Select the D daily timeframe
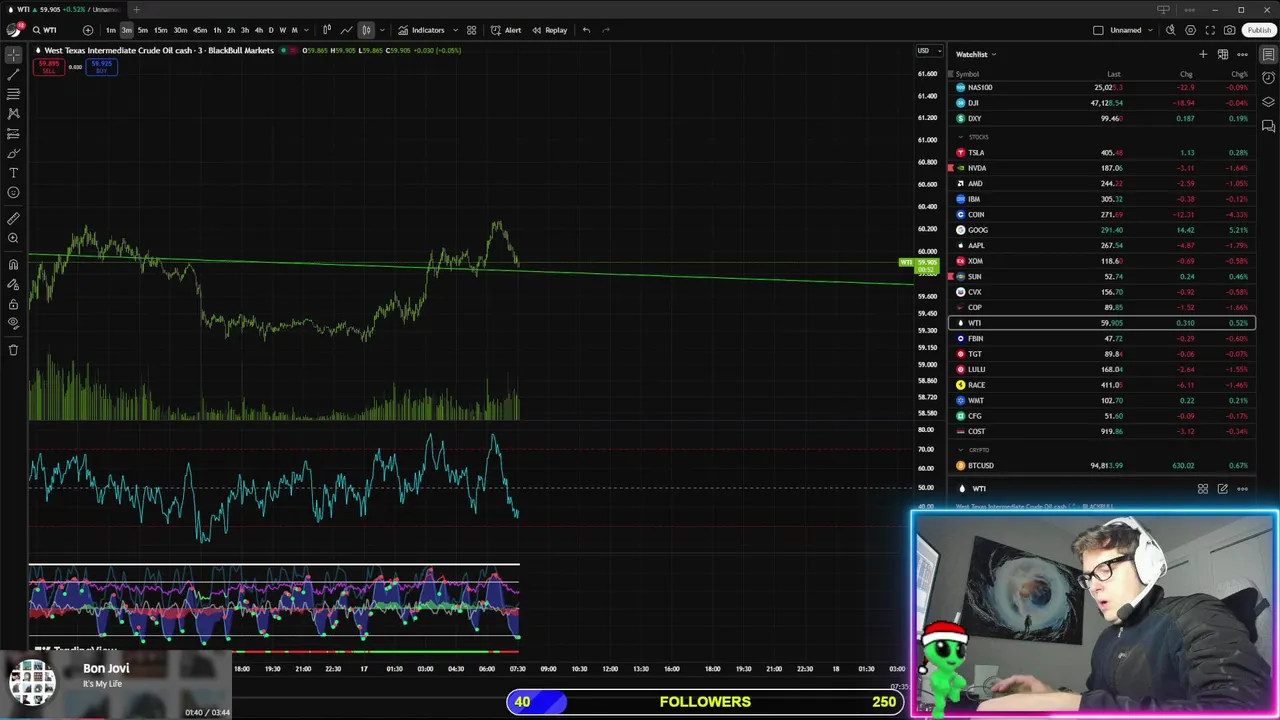Viewport: 1280px width, 720px height. 271,30
